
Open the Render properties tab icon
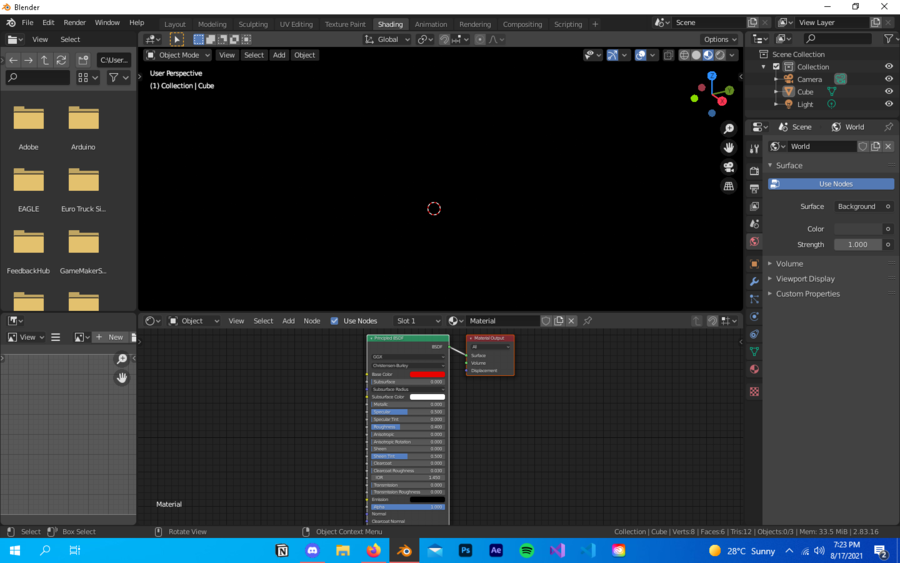coord(754,171)
